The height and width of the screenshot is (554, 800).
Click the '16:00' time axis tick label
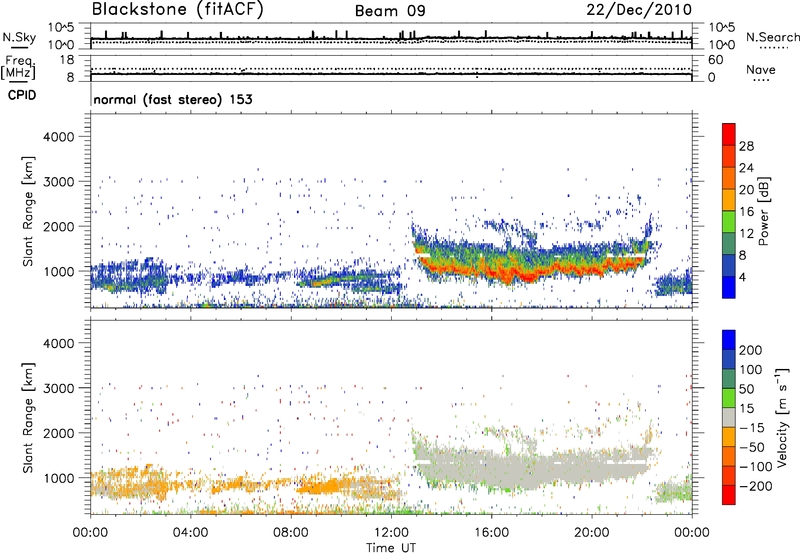pyautogui.click(x=491, y=533)
